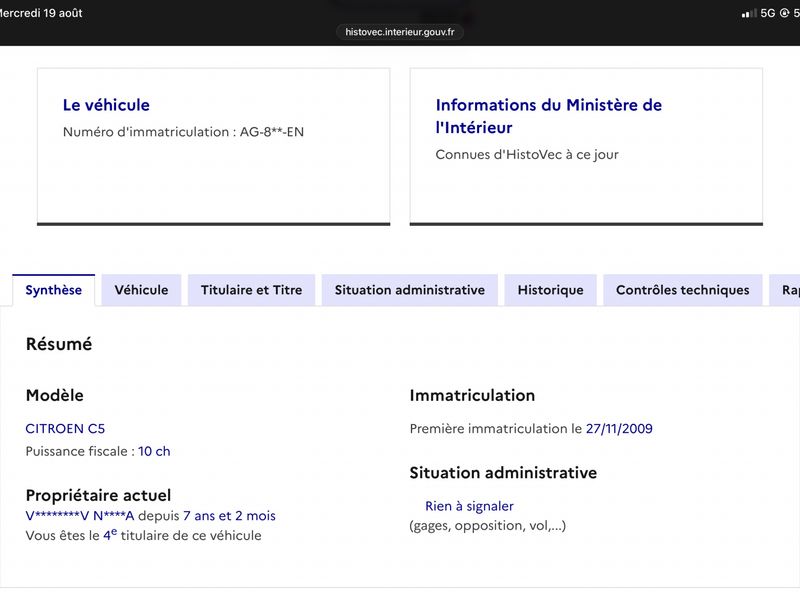Click the Modèle section heading
Image resolution: width=800 pixels, height=600 pixels.
click(55, 395)
